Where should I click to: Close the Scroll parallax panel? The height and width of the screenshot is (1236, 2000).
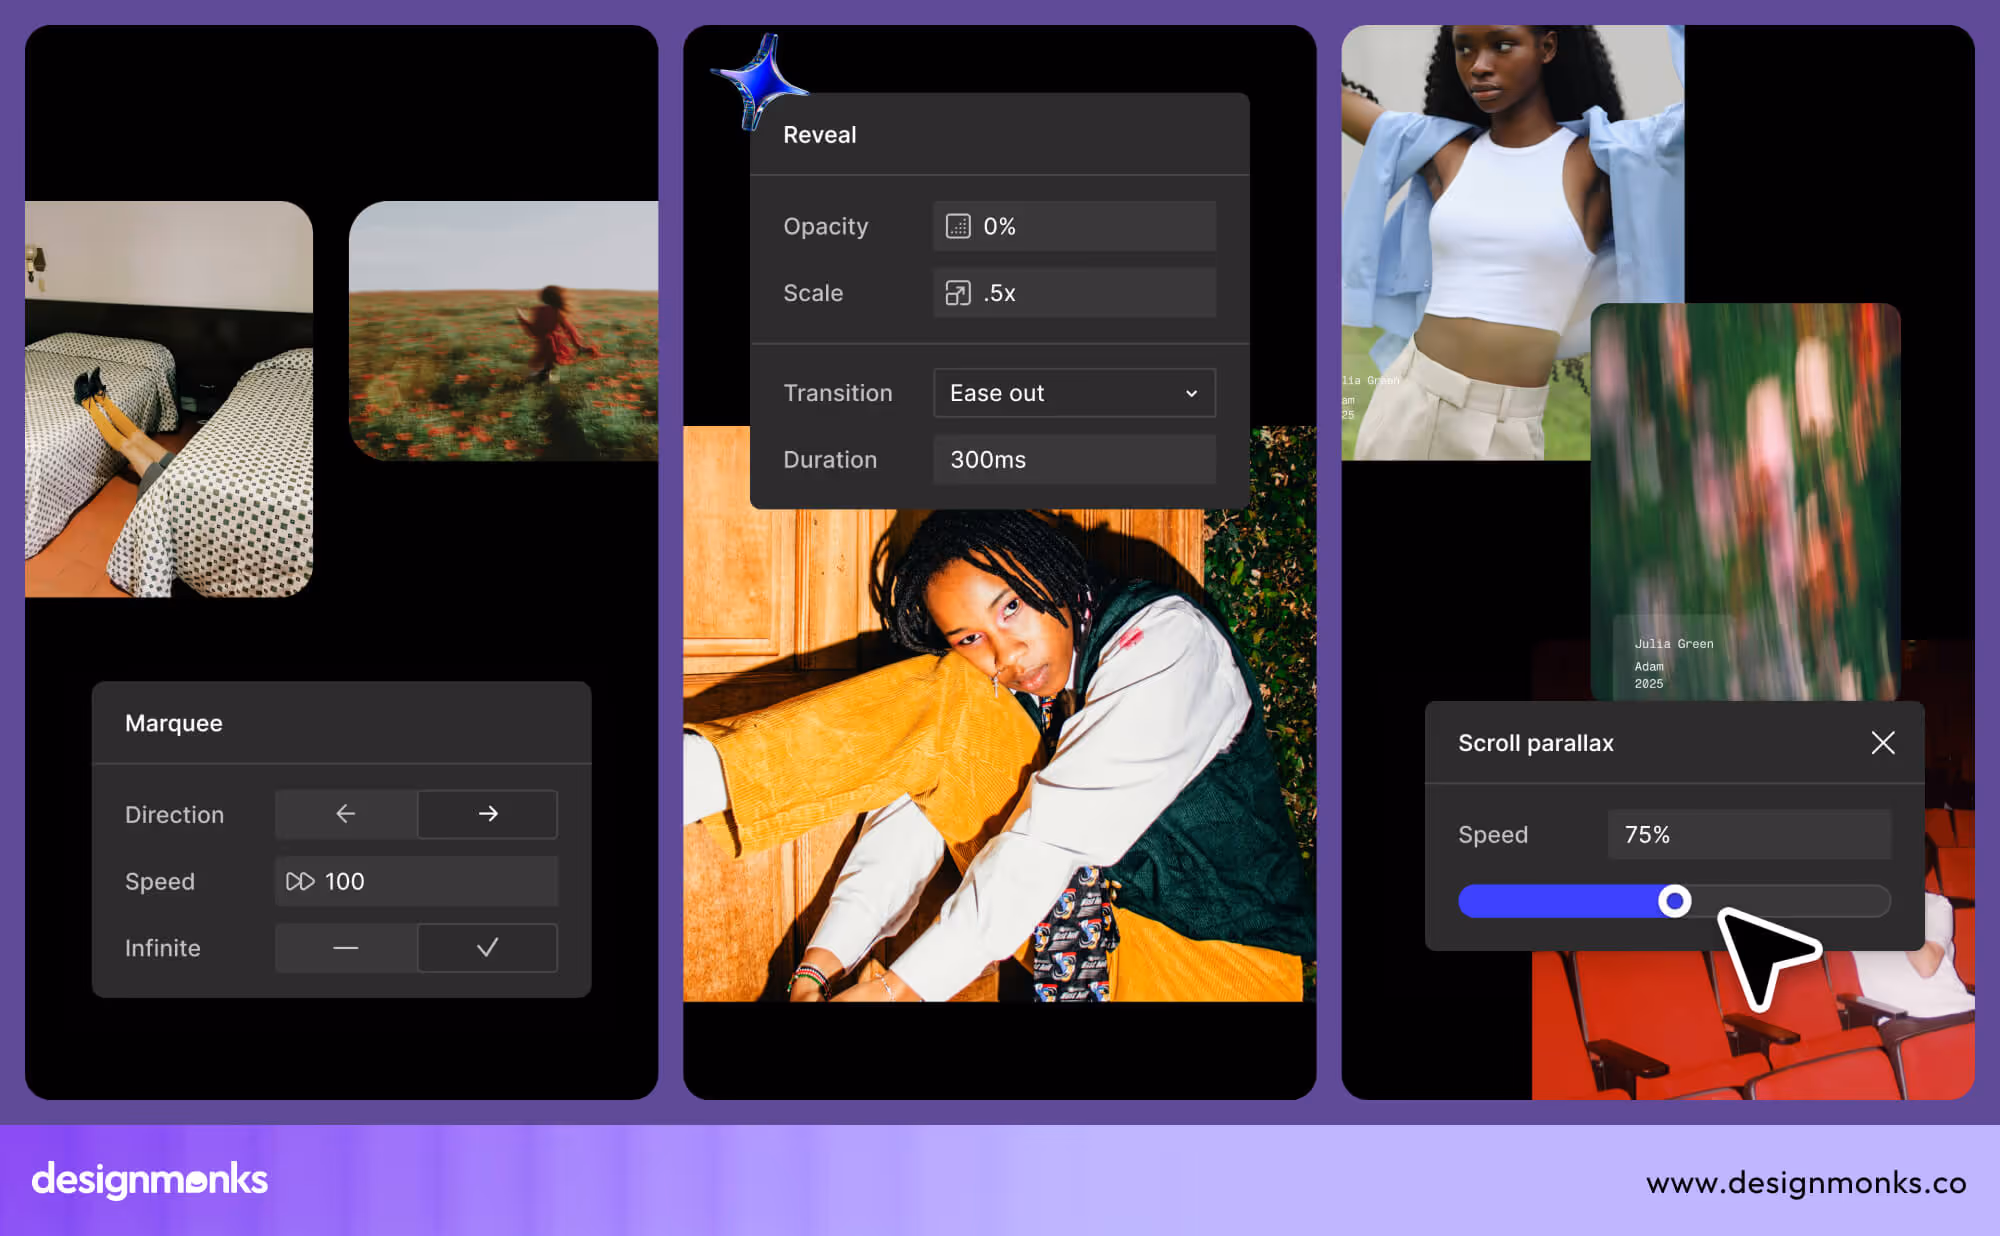(1882, 743)
